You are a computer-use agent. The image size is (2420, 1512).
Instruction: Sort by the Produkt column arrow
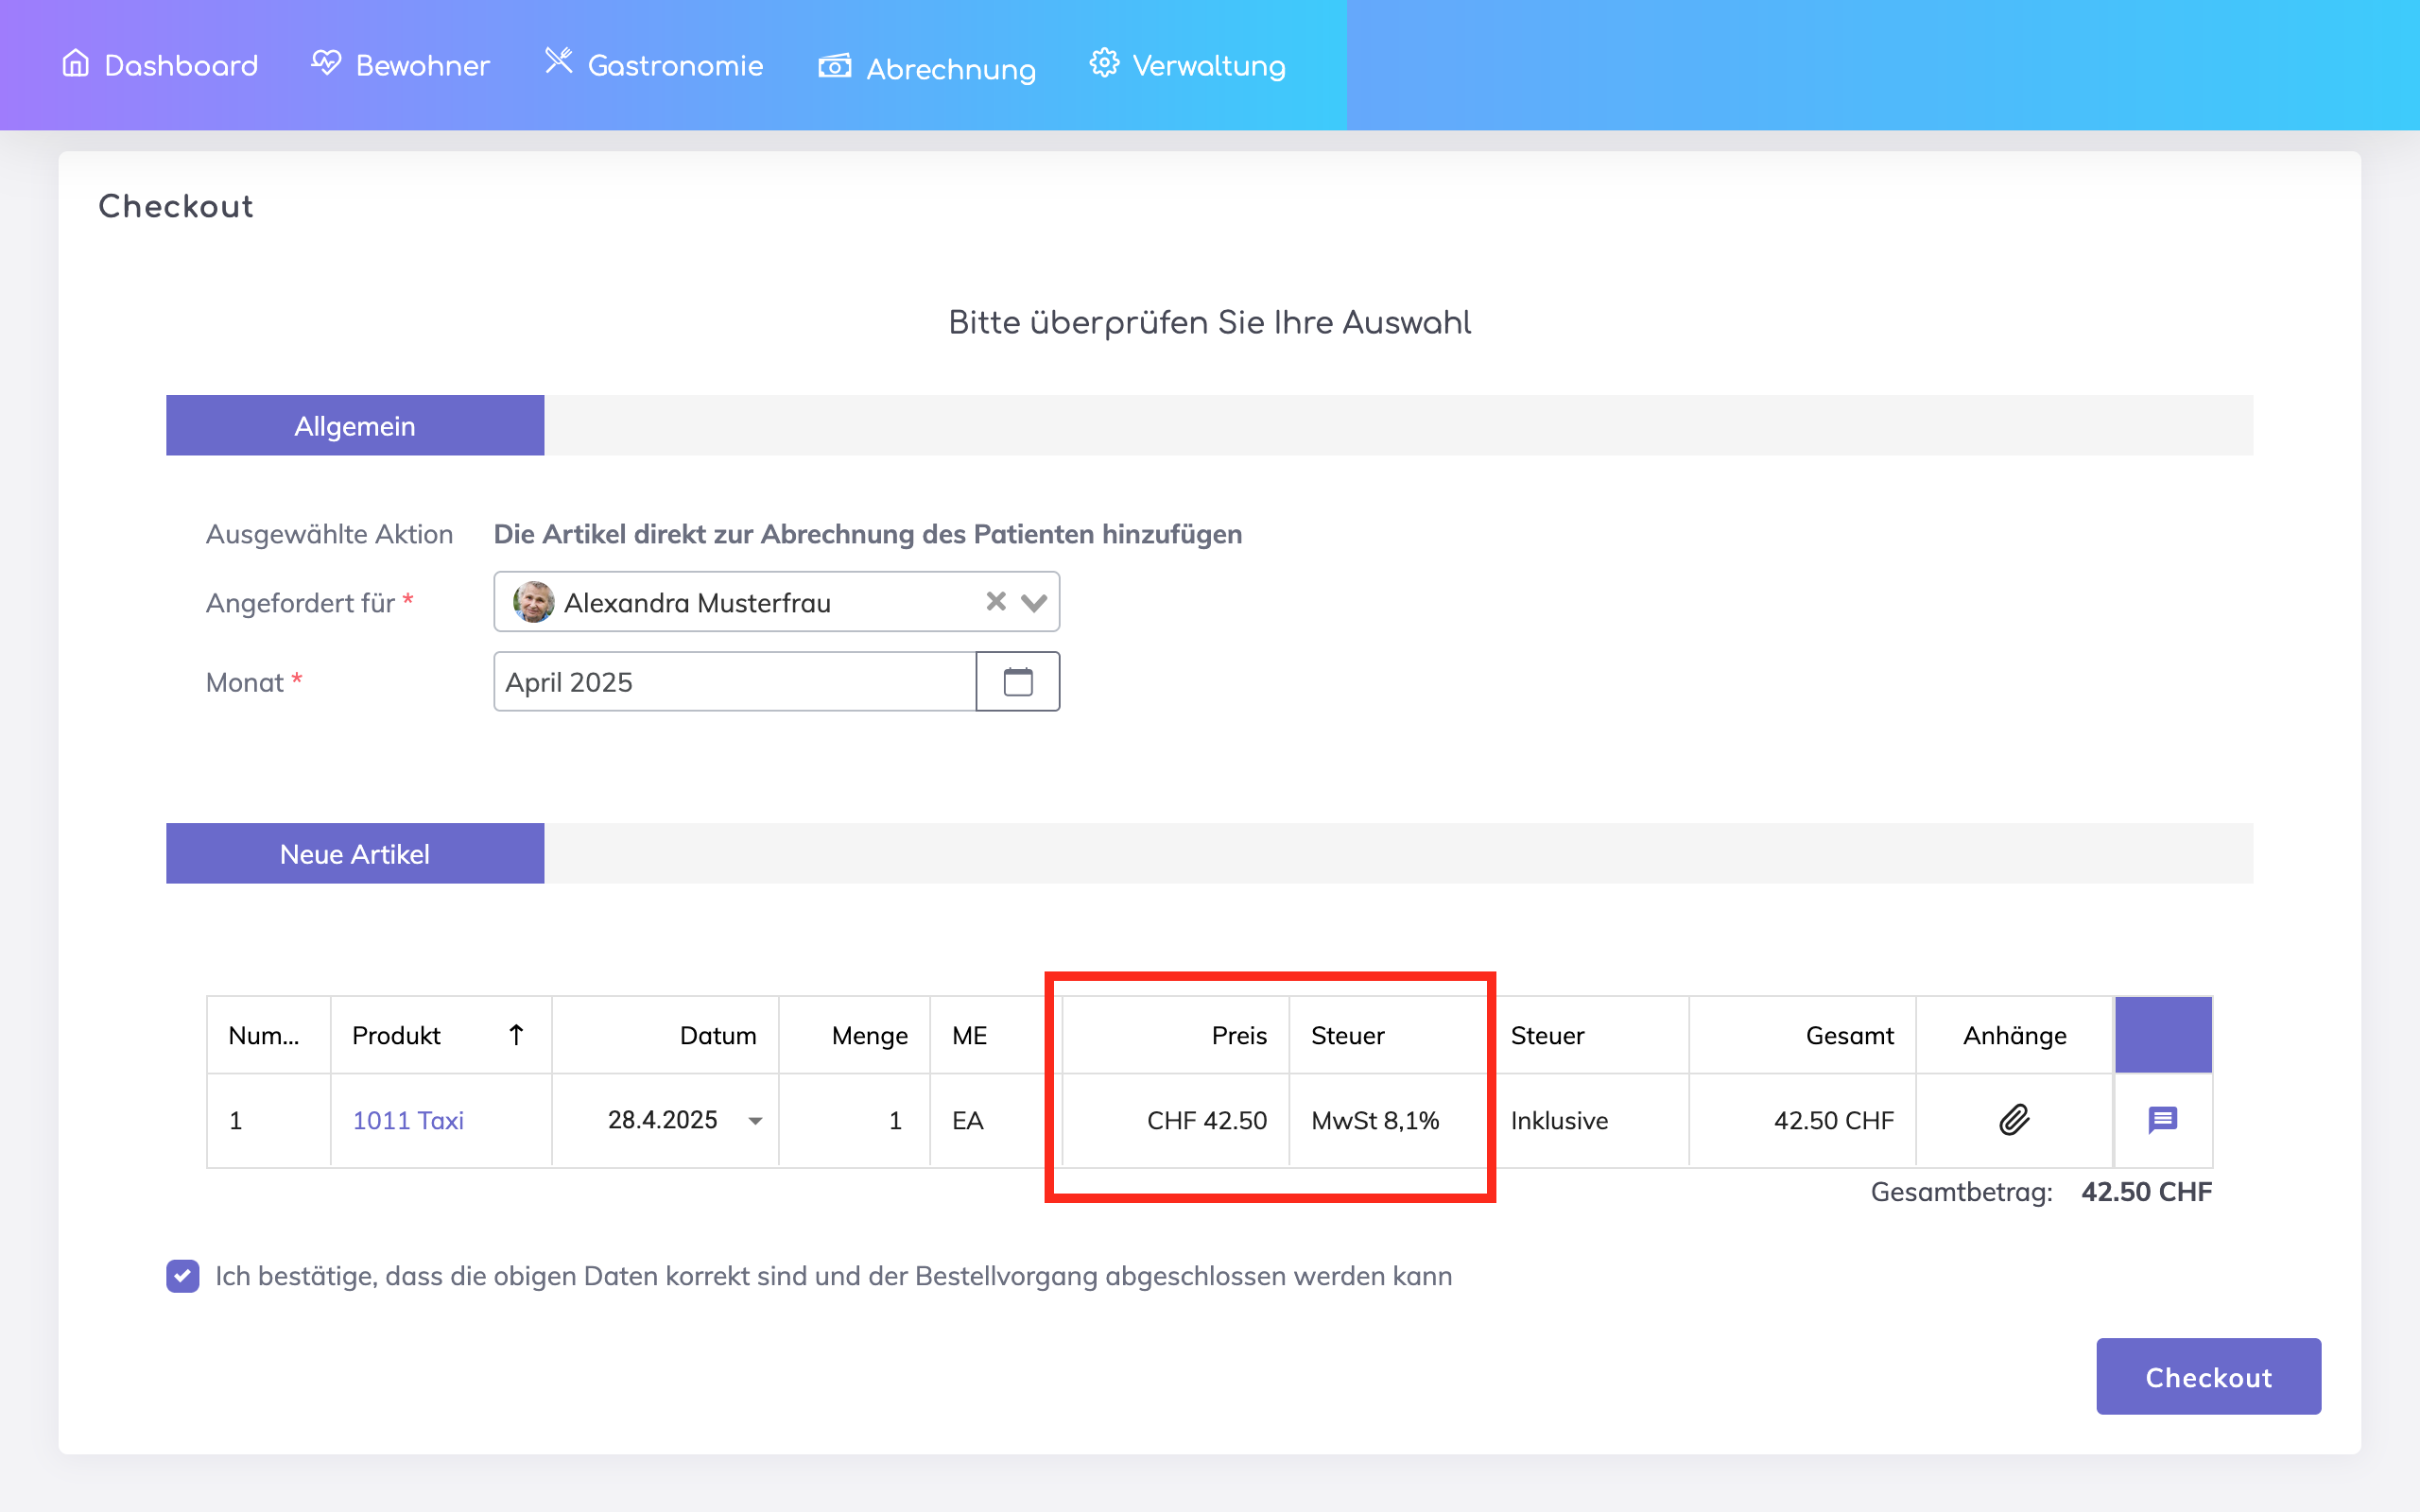[x=516, y=1035]
